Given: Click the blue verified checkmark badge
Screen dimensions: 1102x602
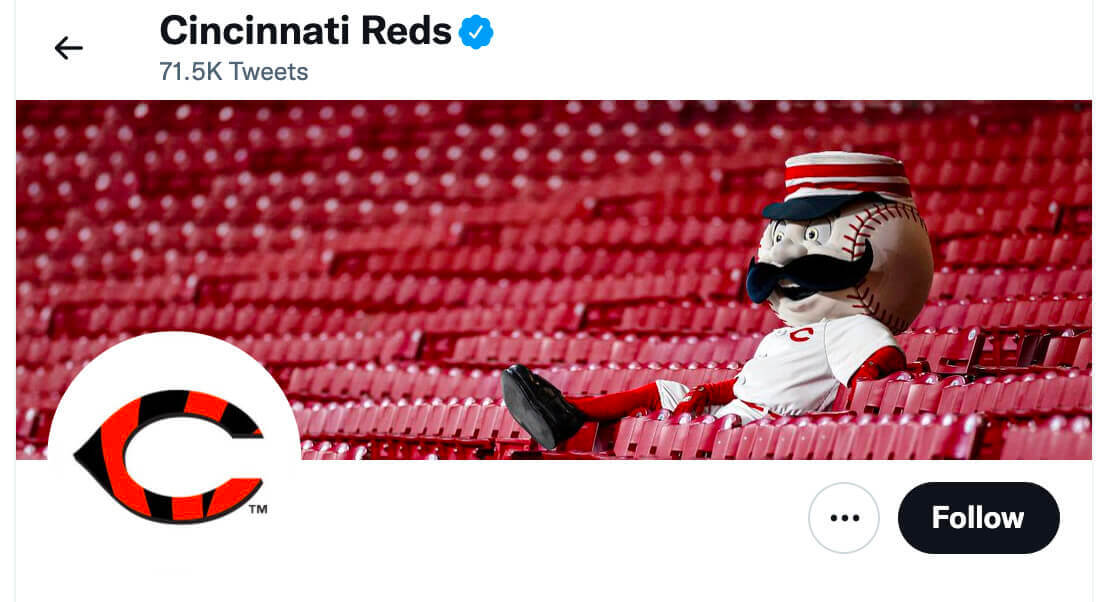Looking at the screenshot, I should coord(476,32).
